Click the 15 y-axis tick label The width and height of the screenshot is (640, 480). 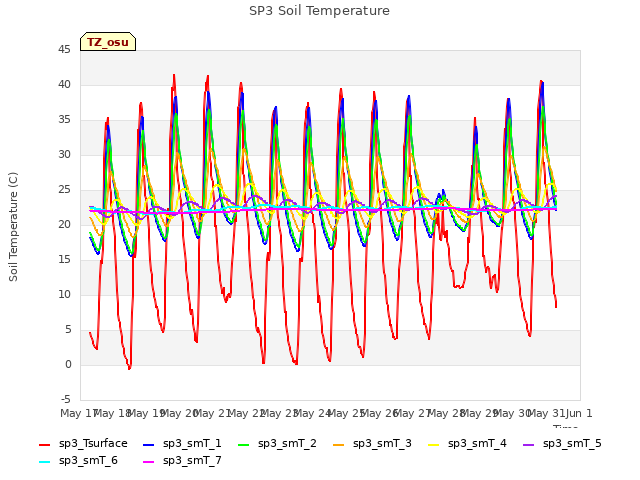[64, 260]
